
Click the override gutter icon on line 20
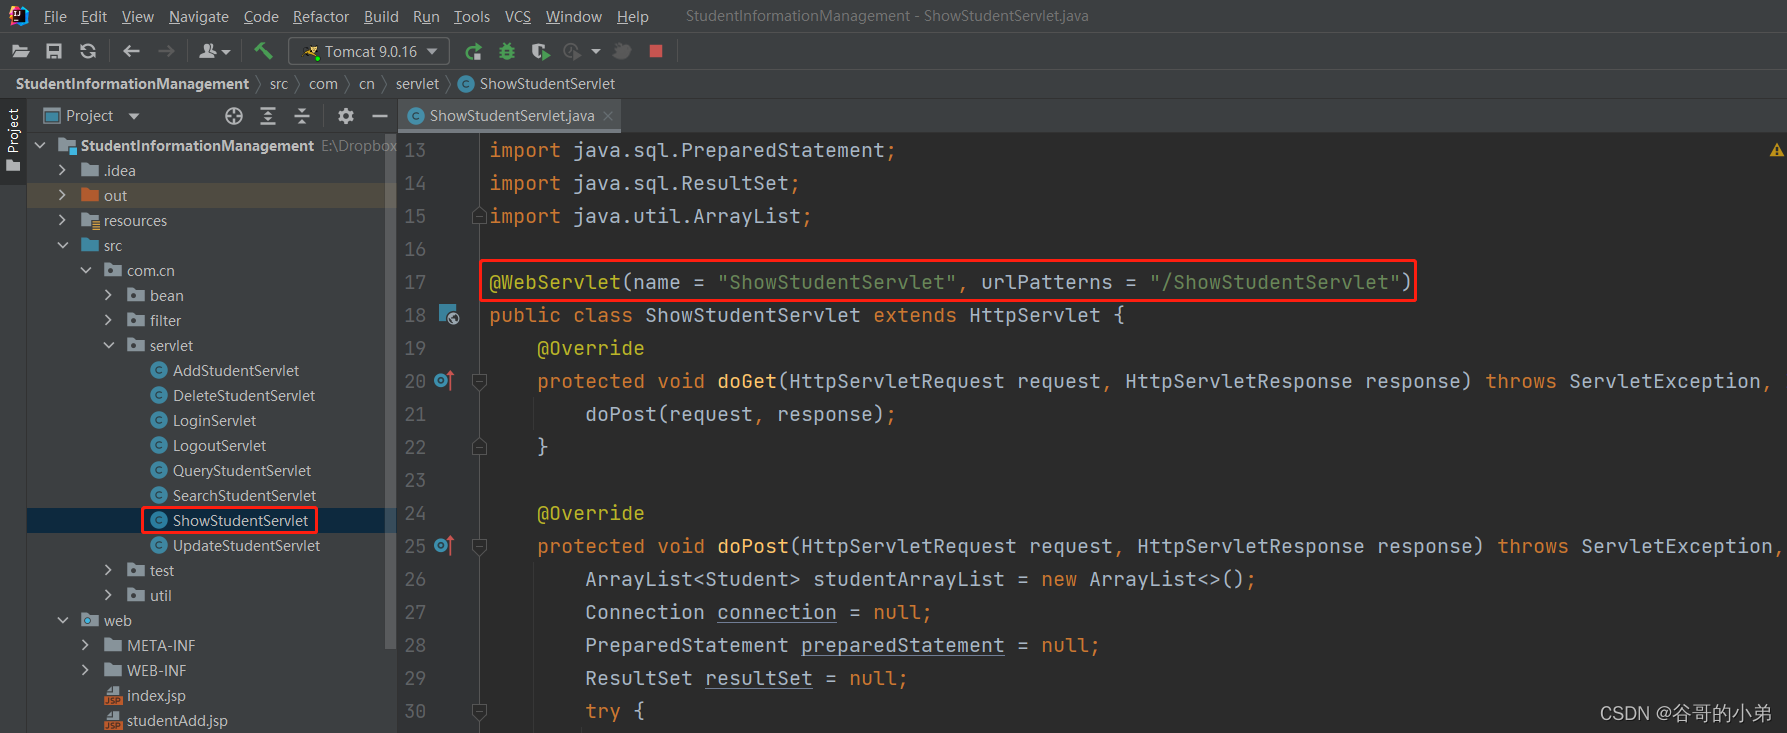[x=444, y=381]
